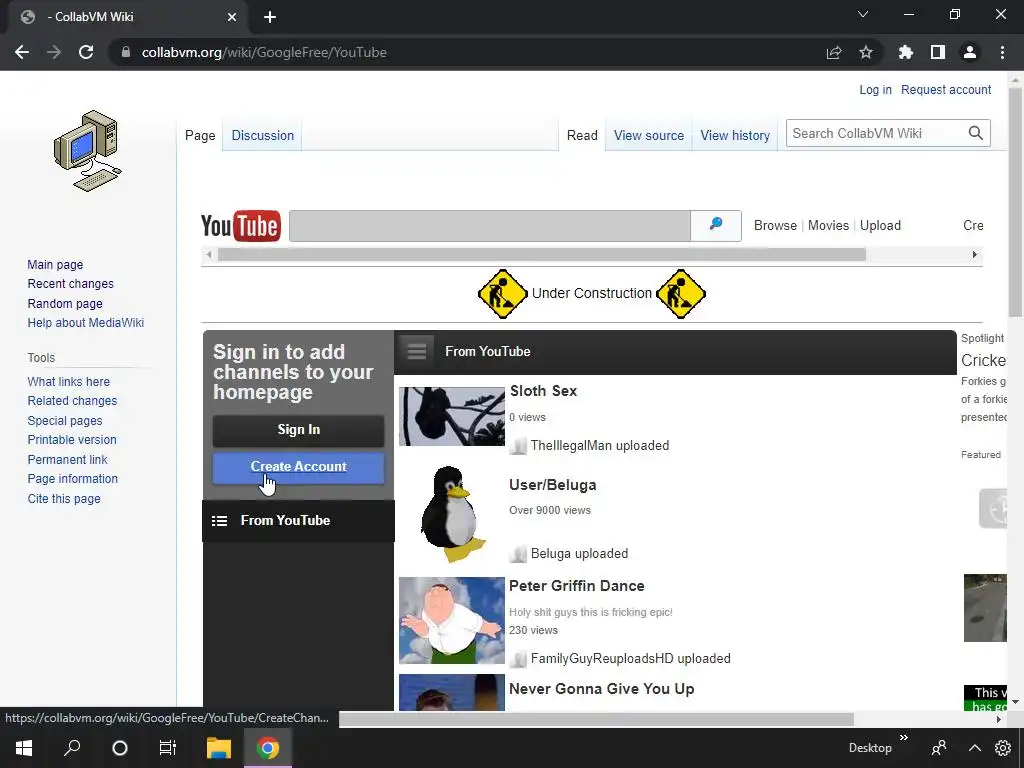Open Help about MediaWiki link
Image resolution: width=1024 pixels, height=768 pixels.
[86, 323]
